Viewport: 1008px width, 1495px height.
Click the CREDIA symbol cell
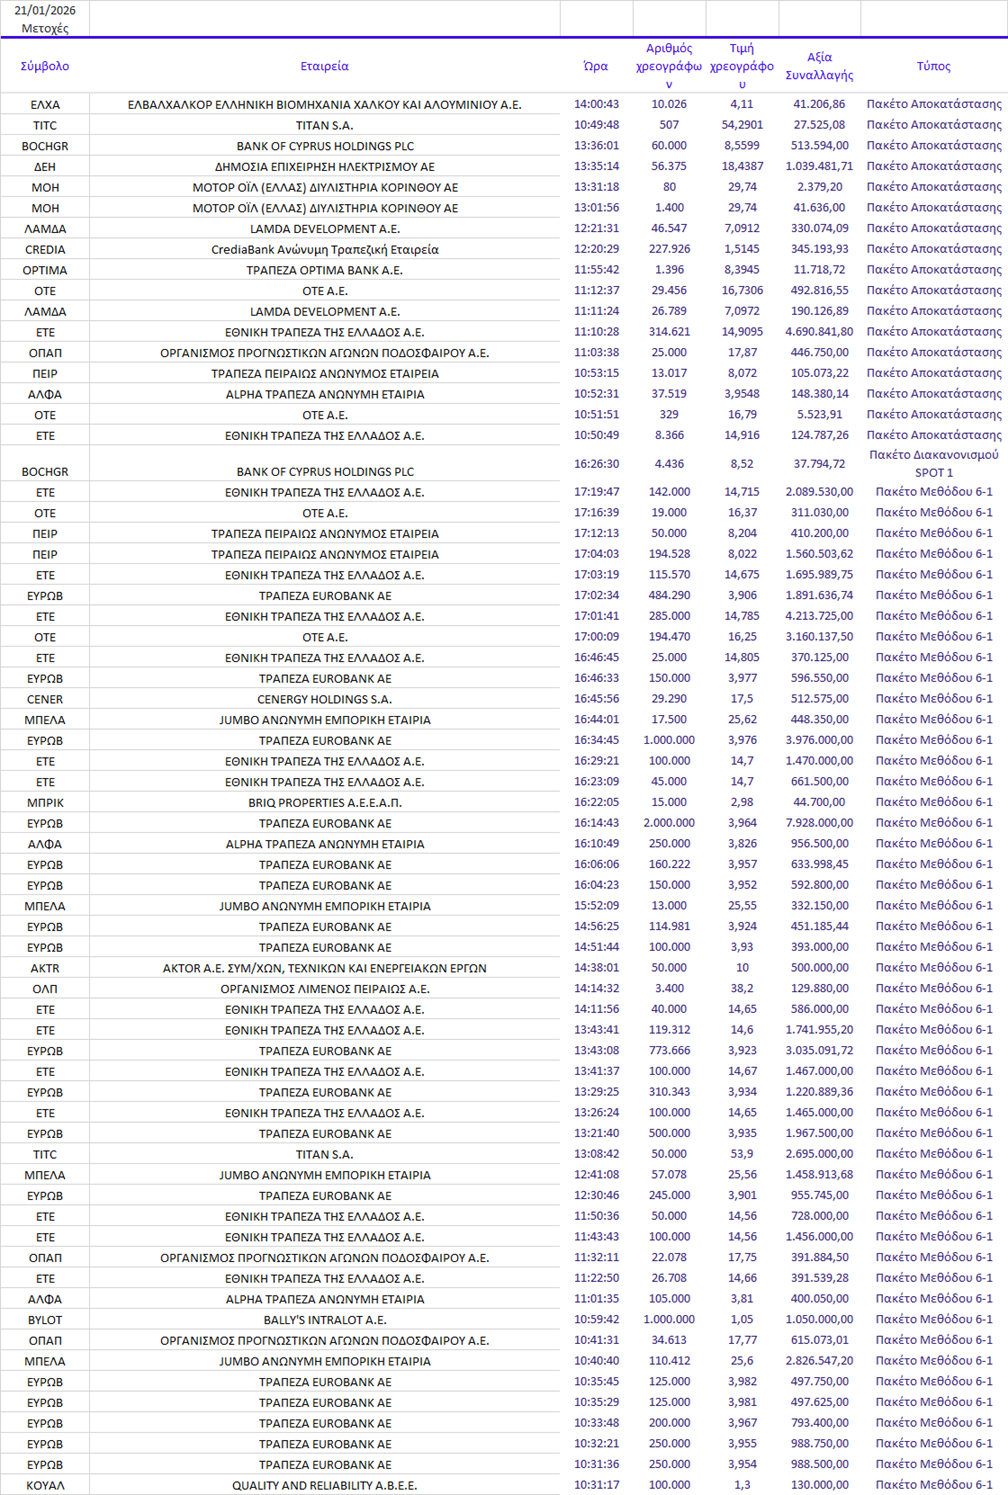click(x=45, y=250)
